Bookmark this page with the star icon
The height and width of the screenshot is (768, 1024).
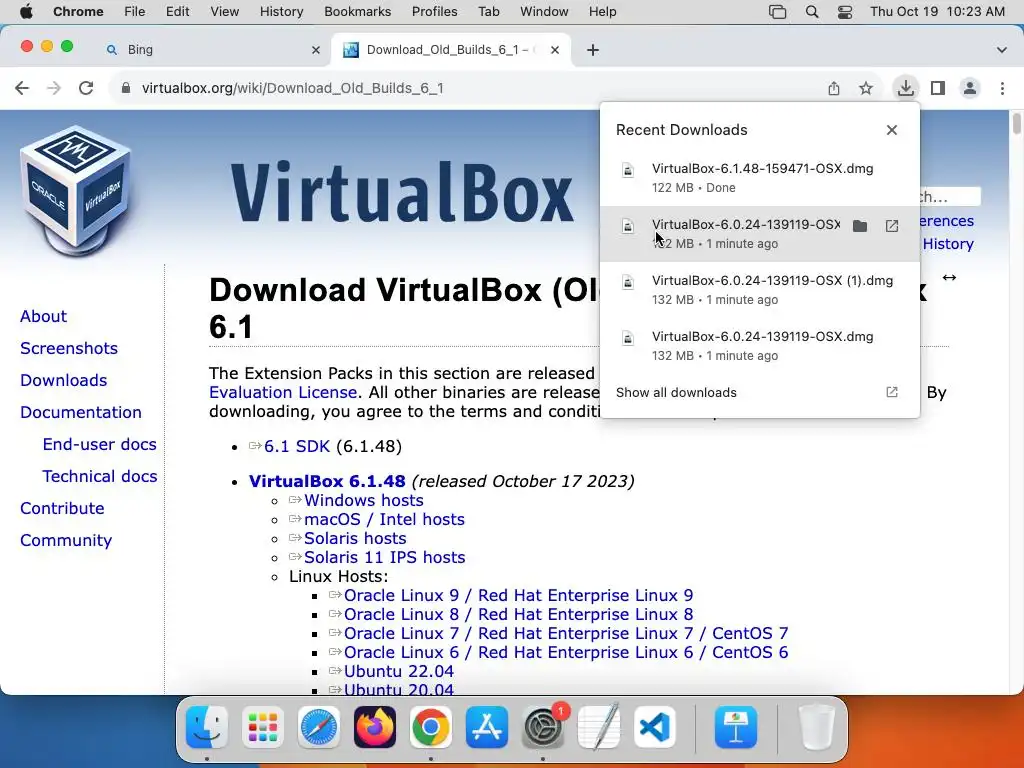[x=866, y=88]
